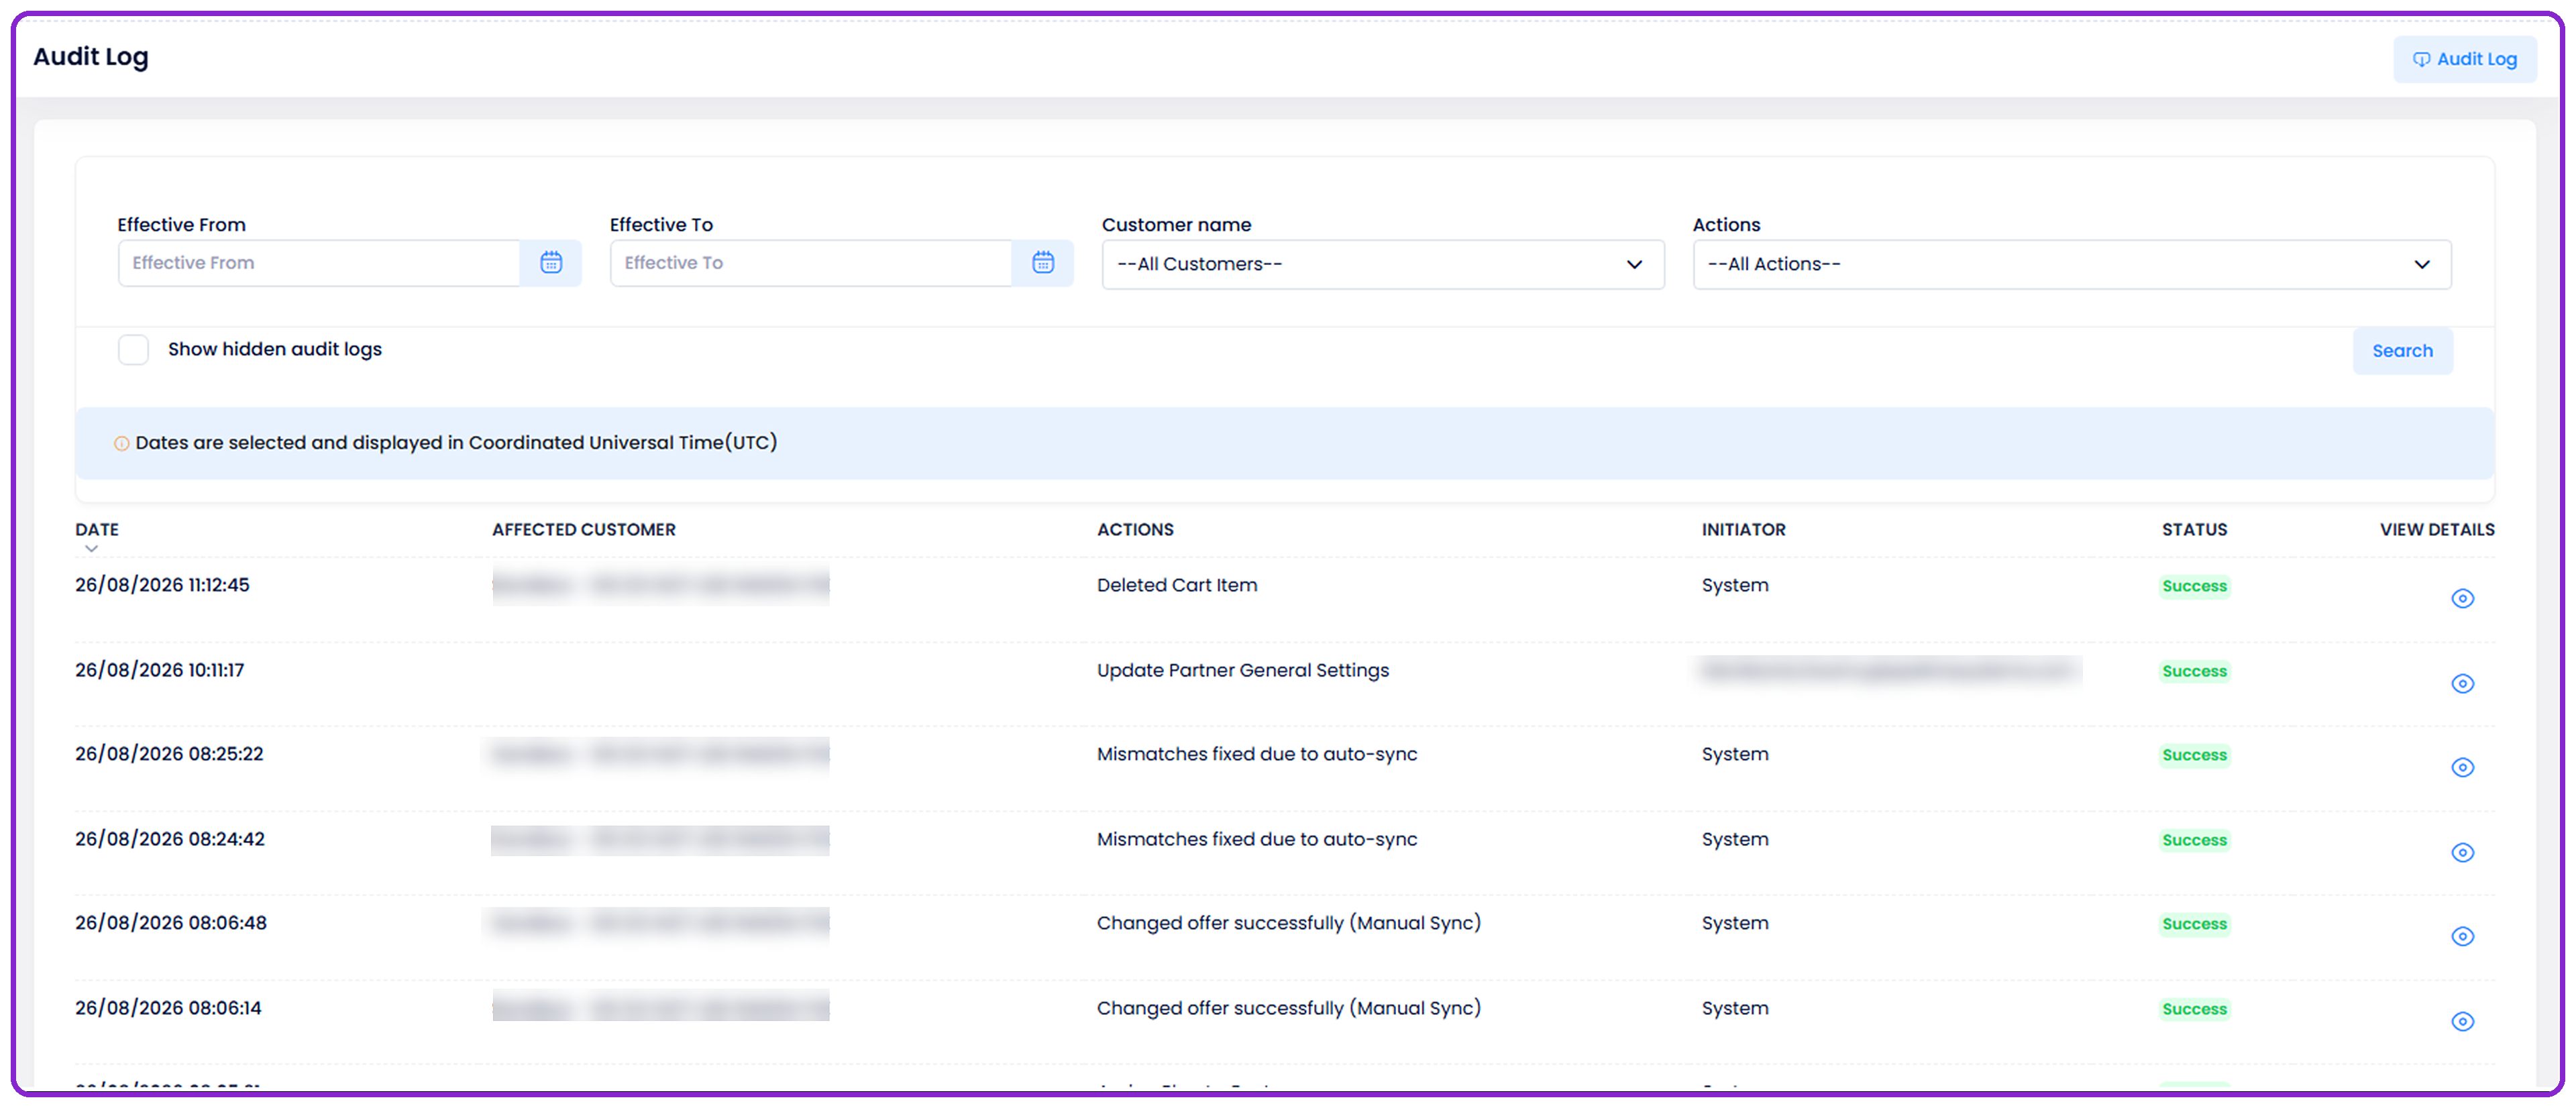
Task: Select the date 26/08/2026 08:24:42
Action: (170, 839)
